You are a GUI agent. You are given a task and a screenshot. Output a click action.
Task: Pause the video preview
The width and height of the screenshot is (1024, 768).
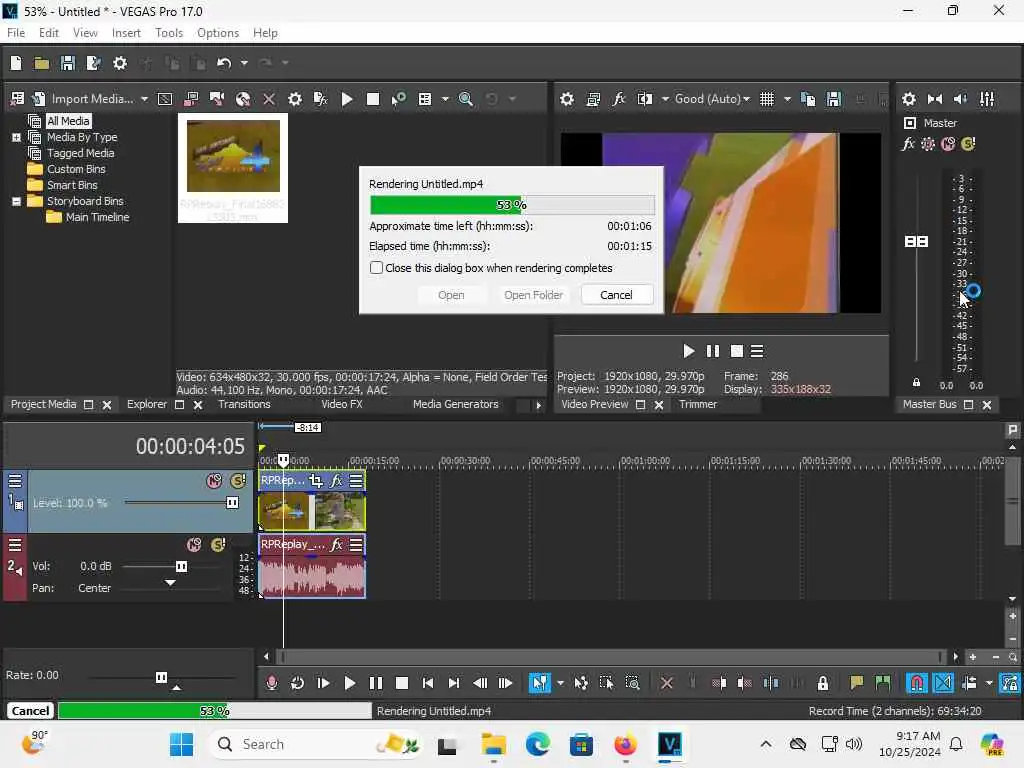pos(712,351)
